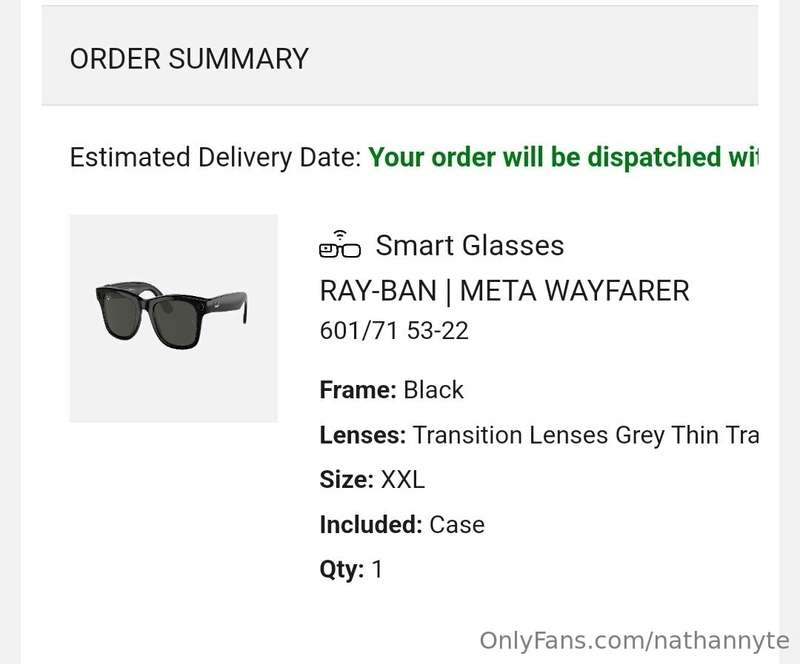Select the RAY-BAN | META WAYFARER title
This screenshot has height=664, width=800.
[505, 291]
